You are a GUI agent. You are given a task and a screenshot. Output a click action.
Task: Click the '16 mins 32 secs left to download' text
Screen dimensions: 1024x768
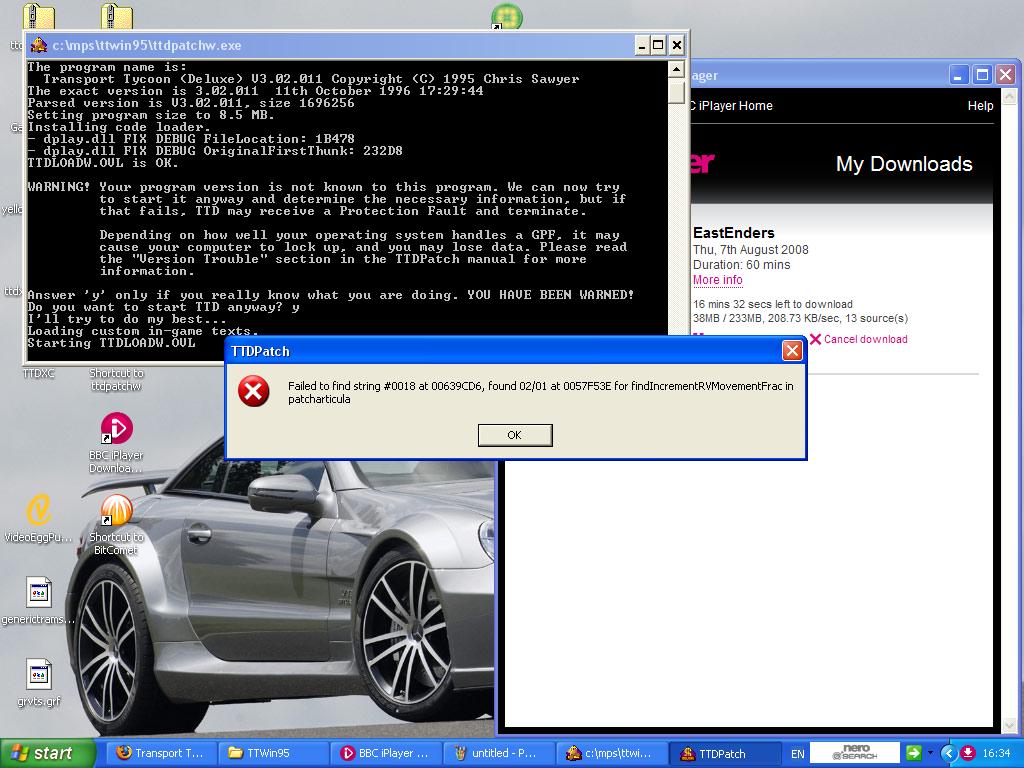(773, 304)
